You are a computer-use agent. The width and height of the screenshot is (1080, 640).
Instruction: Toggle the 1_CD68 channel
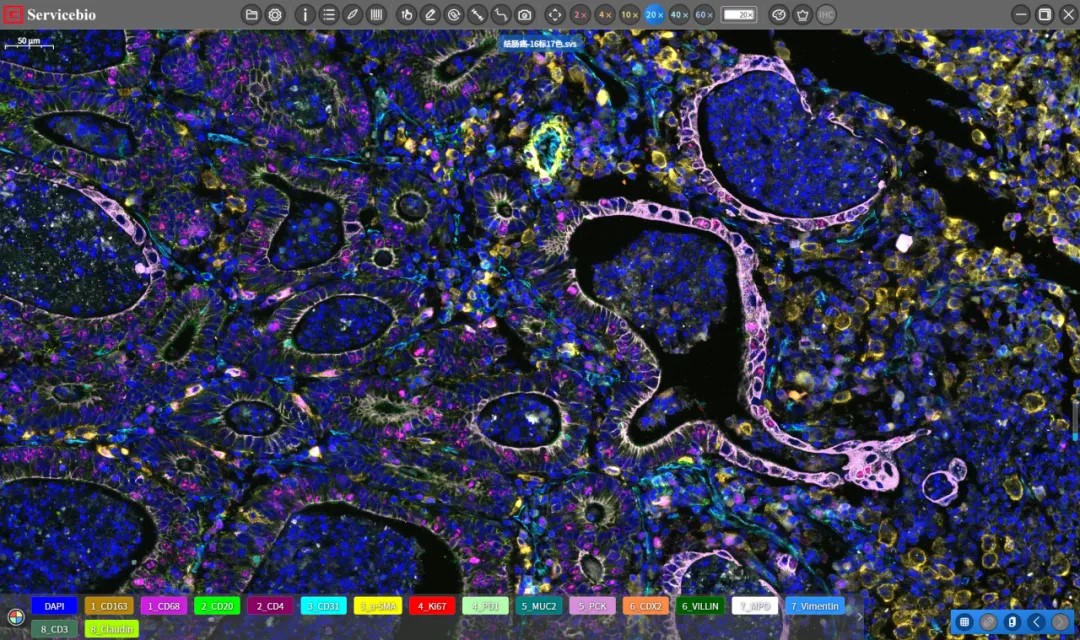click(163, 606)
